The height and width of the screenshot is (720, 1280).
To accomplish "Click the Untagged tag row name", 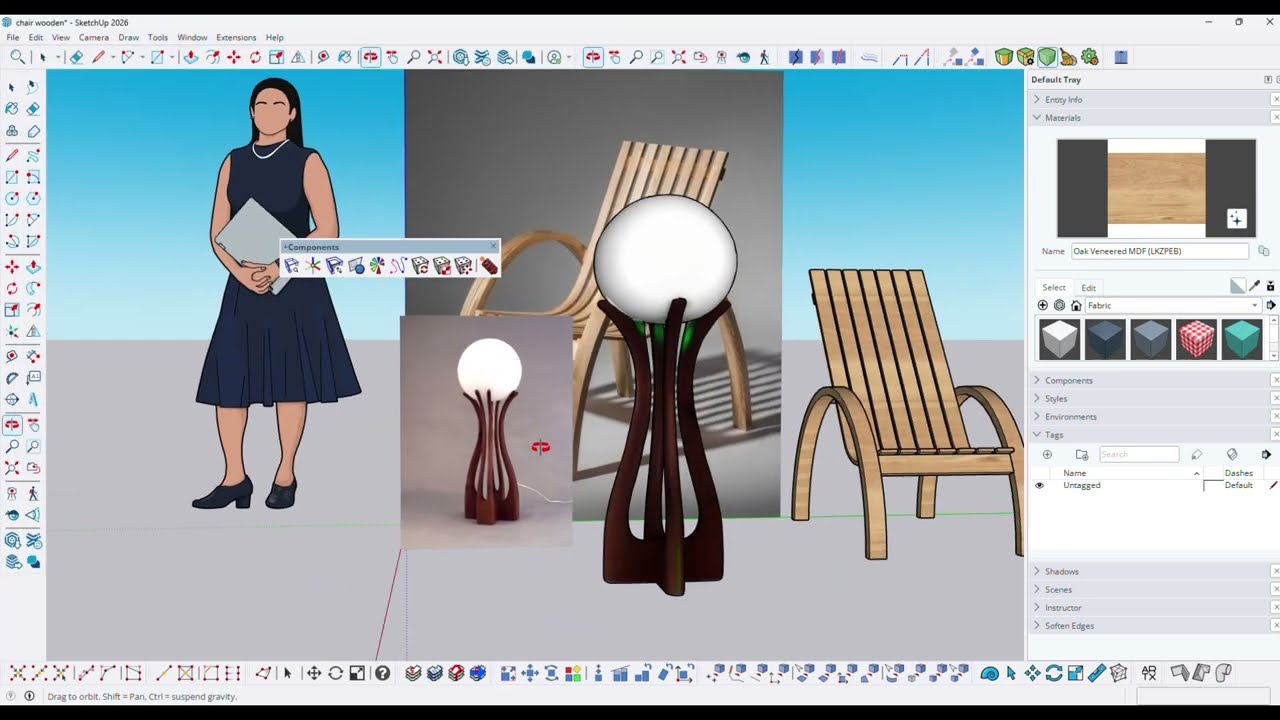I will pyautogui.click(x=1081, y=486).
